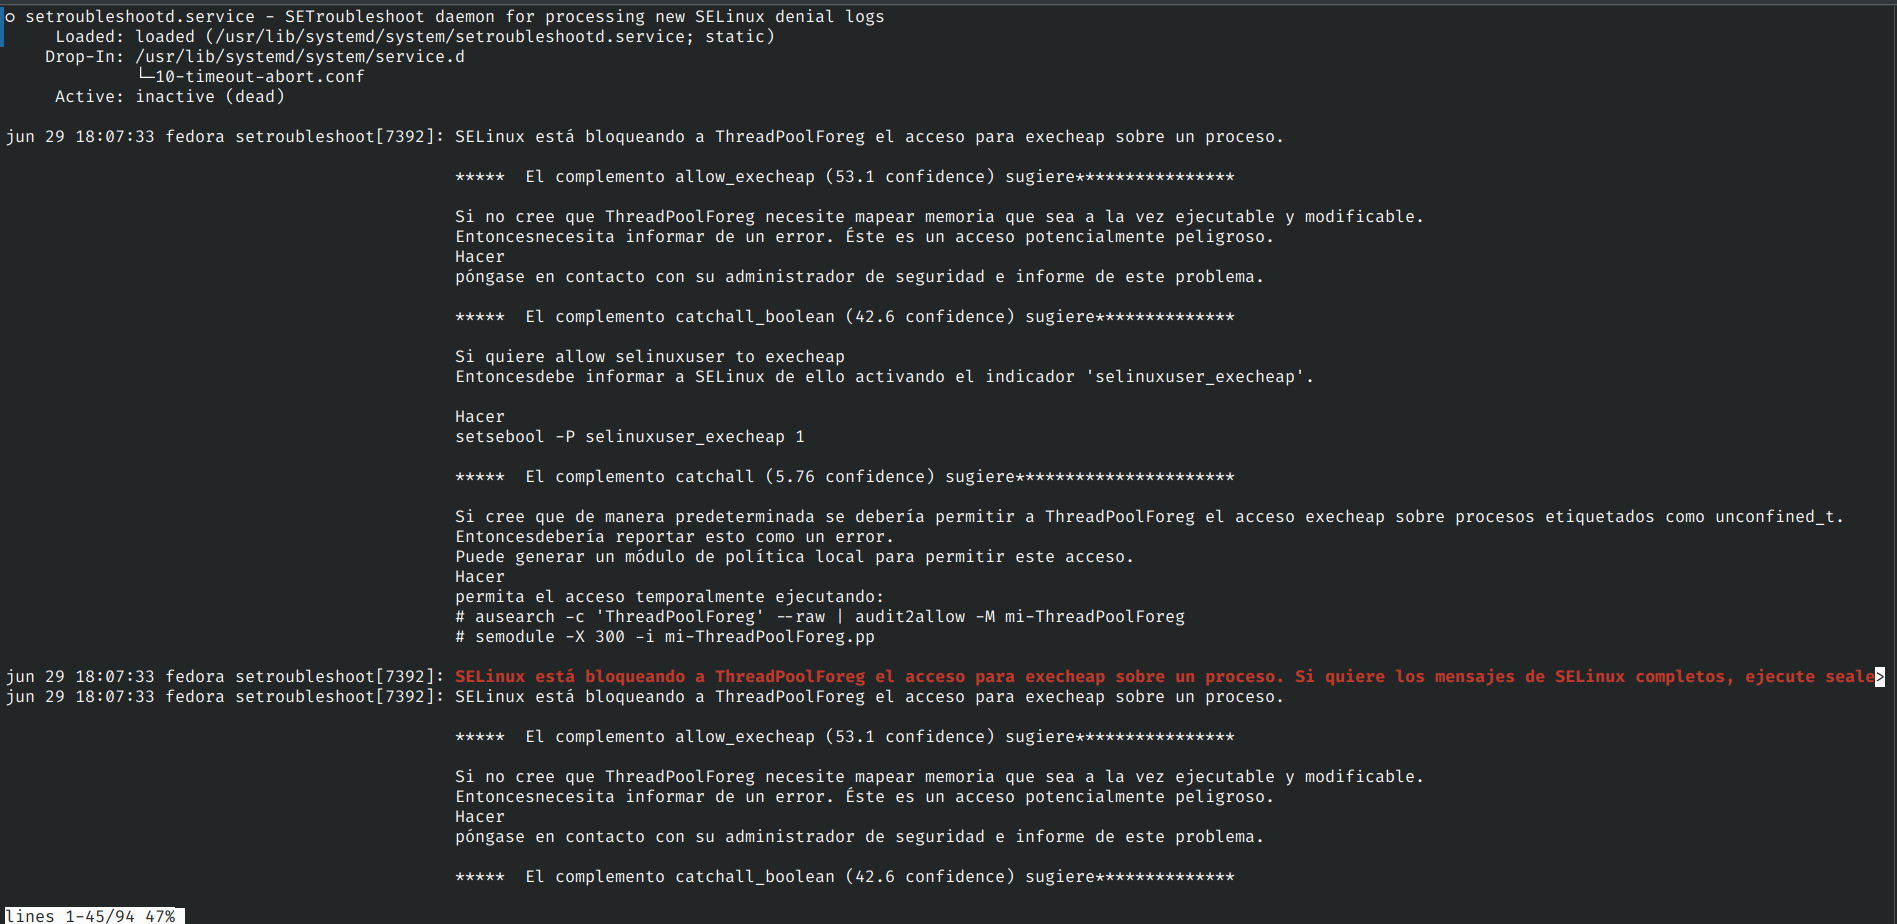The height and width of the screenshot is (924, 1897).
Task: Click the /usr/lib/systemd/system/service.d drop-in path
Action: point(300,57)
